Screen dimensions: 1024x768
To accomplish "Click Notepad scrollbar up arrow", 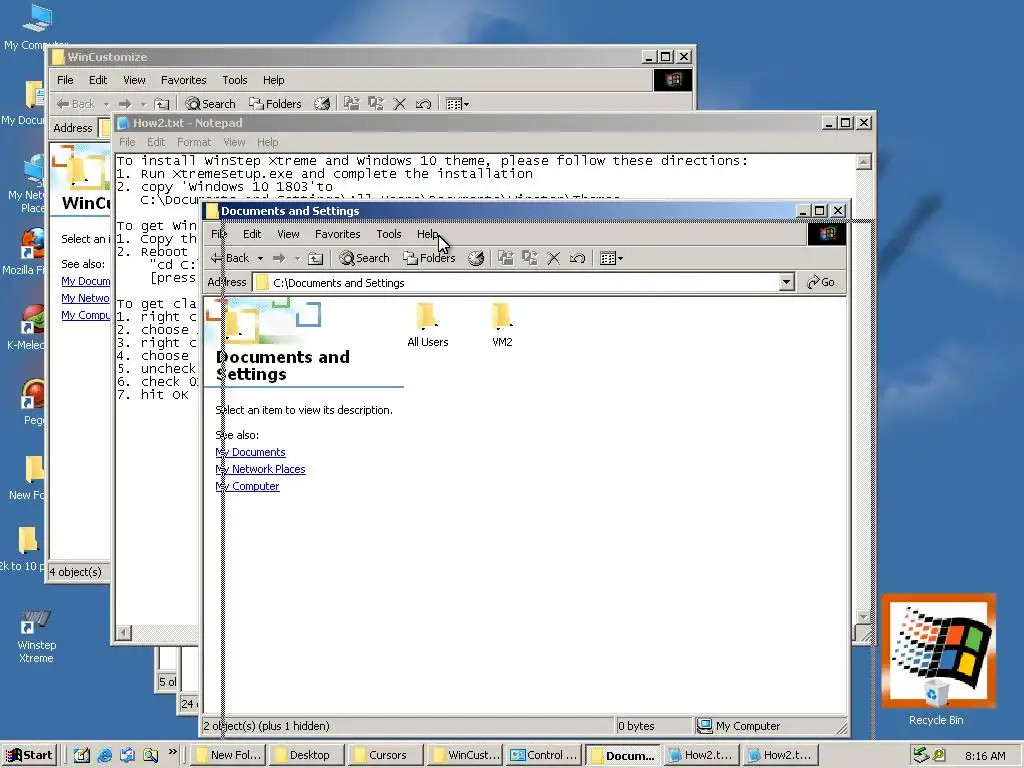I will click(863, 162).
